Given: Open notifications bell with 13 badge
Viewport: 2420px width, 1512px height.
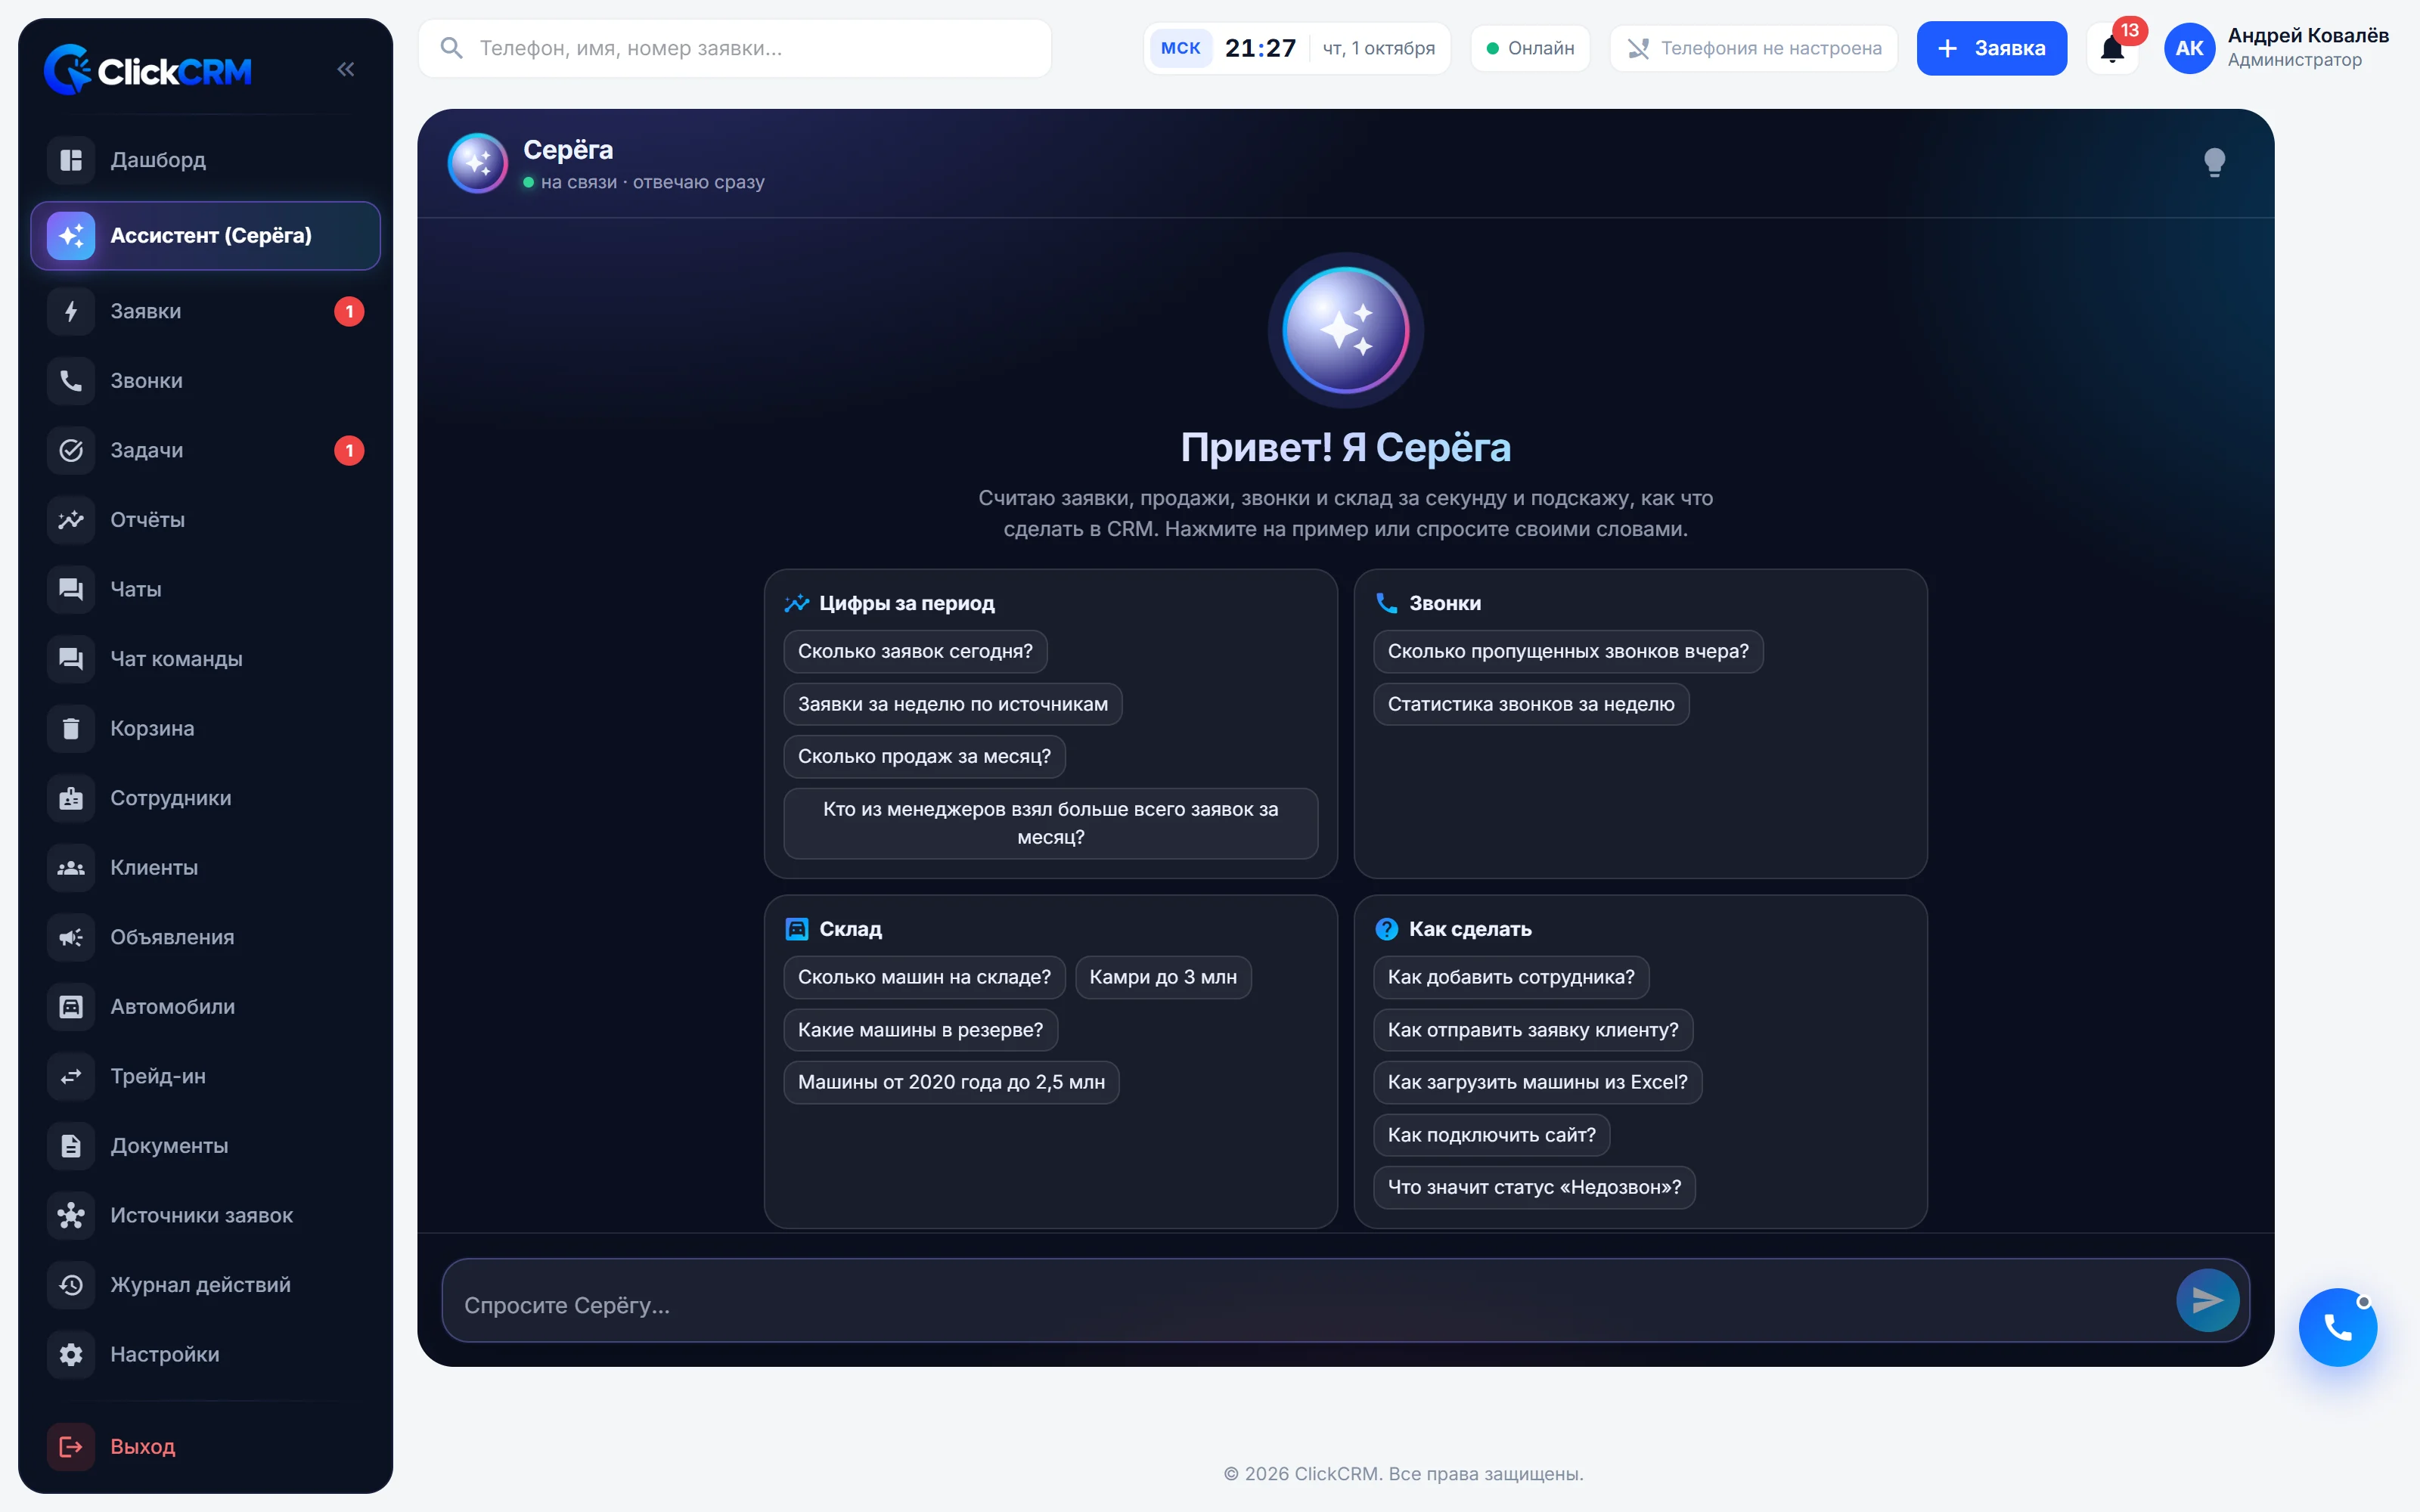Looking at the screenshot, I should coord(2112,48).
